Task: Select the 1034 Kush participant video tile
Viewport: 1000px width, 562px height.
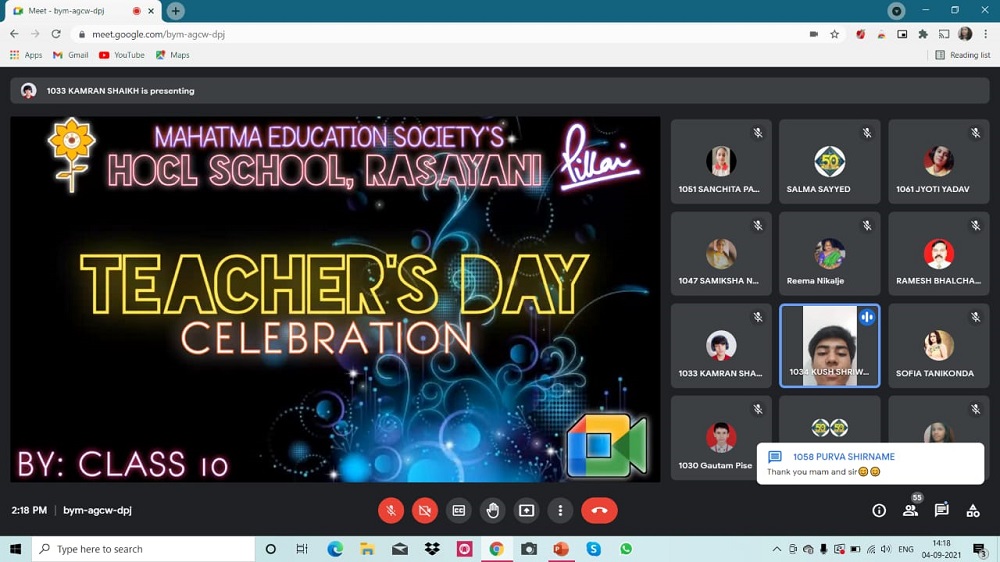Action: coord(829,346)
